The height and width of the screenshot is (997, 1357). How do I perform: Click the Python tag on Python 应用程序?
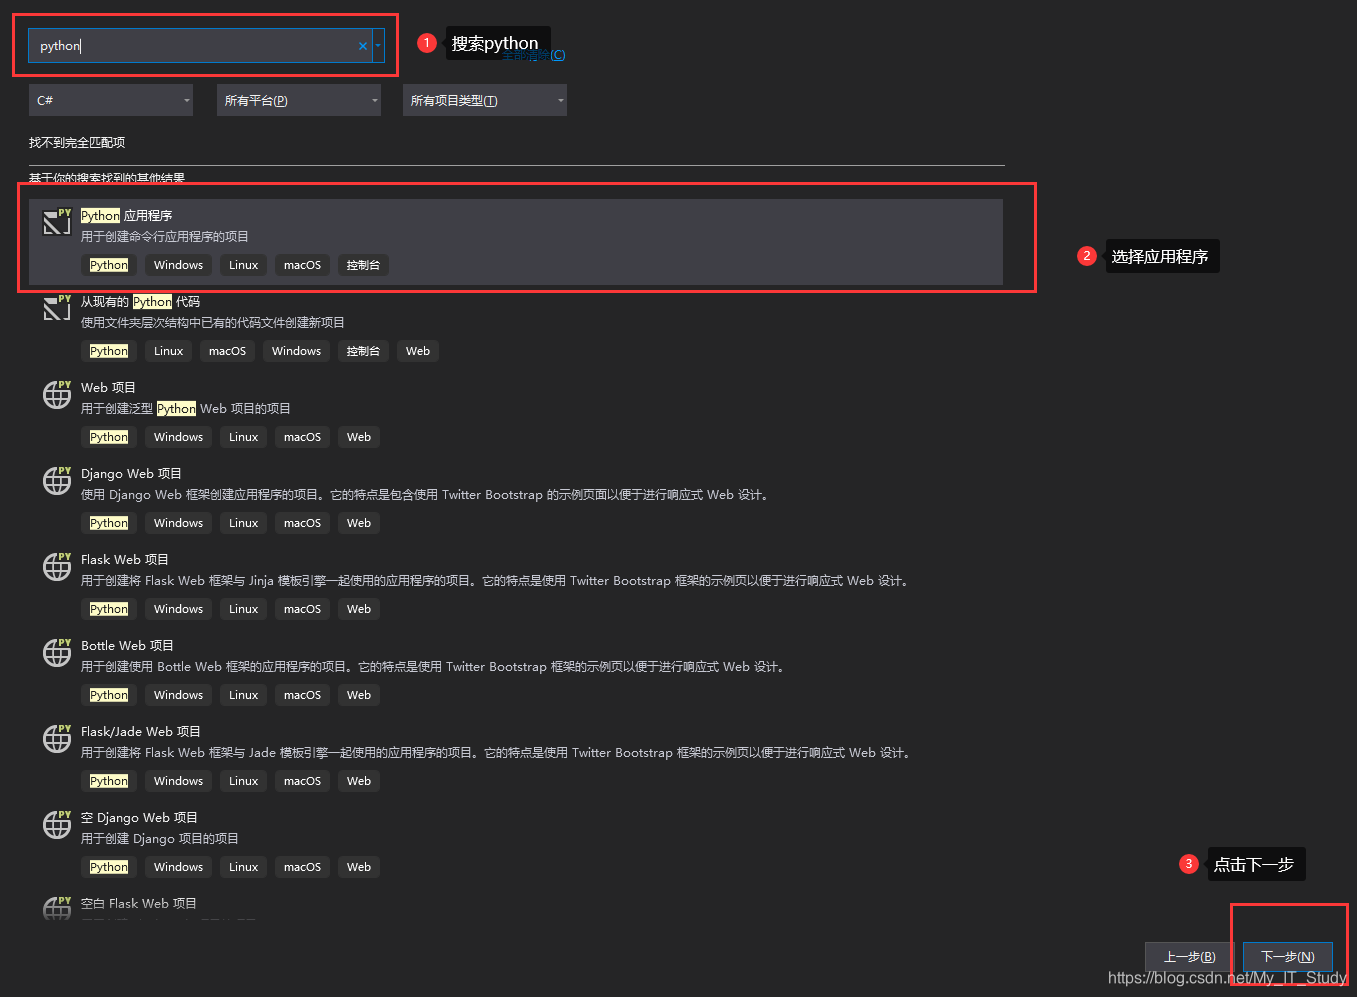click(x=109, y=265)
